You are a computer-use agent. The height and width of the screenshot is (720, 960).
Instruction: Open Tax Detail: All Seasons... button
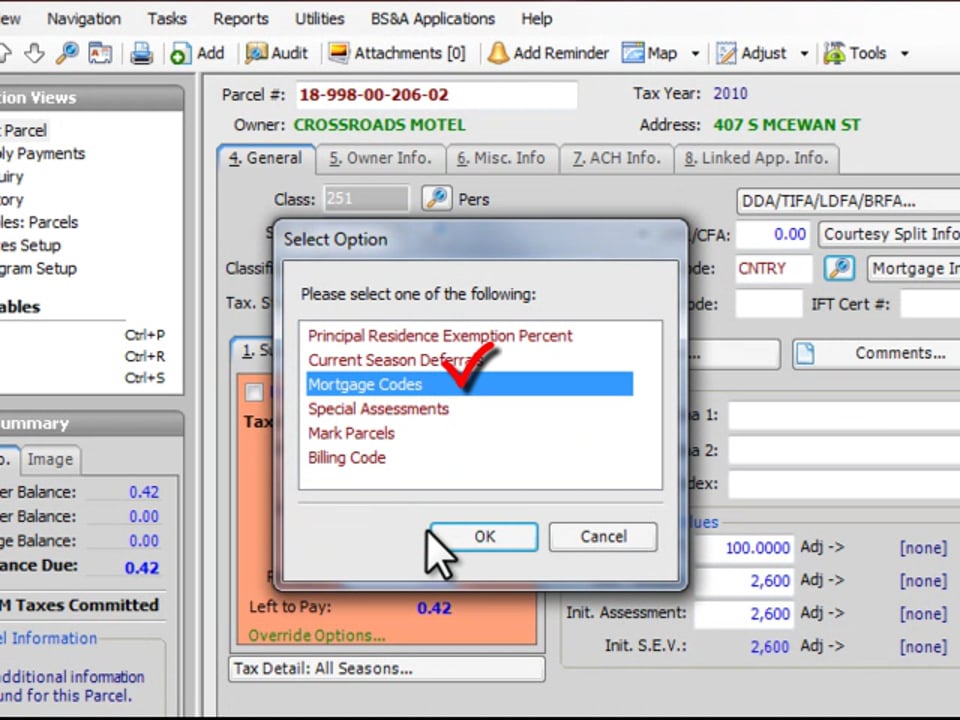386,669
